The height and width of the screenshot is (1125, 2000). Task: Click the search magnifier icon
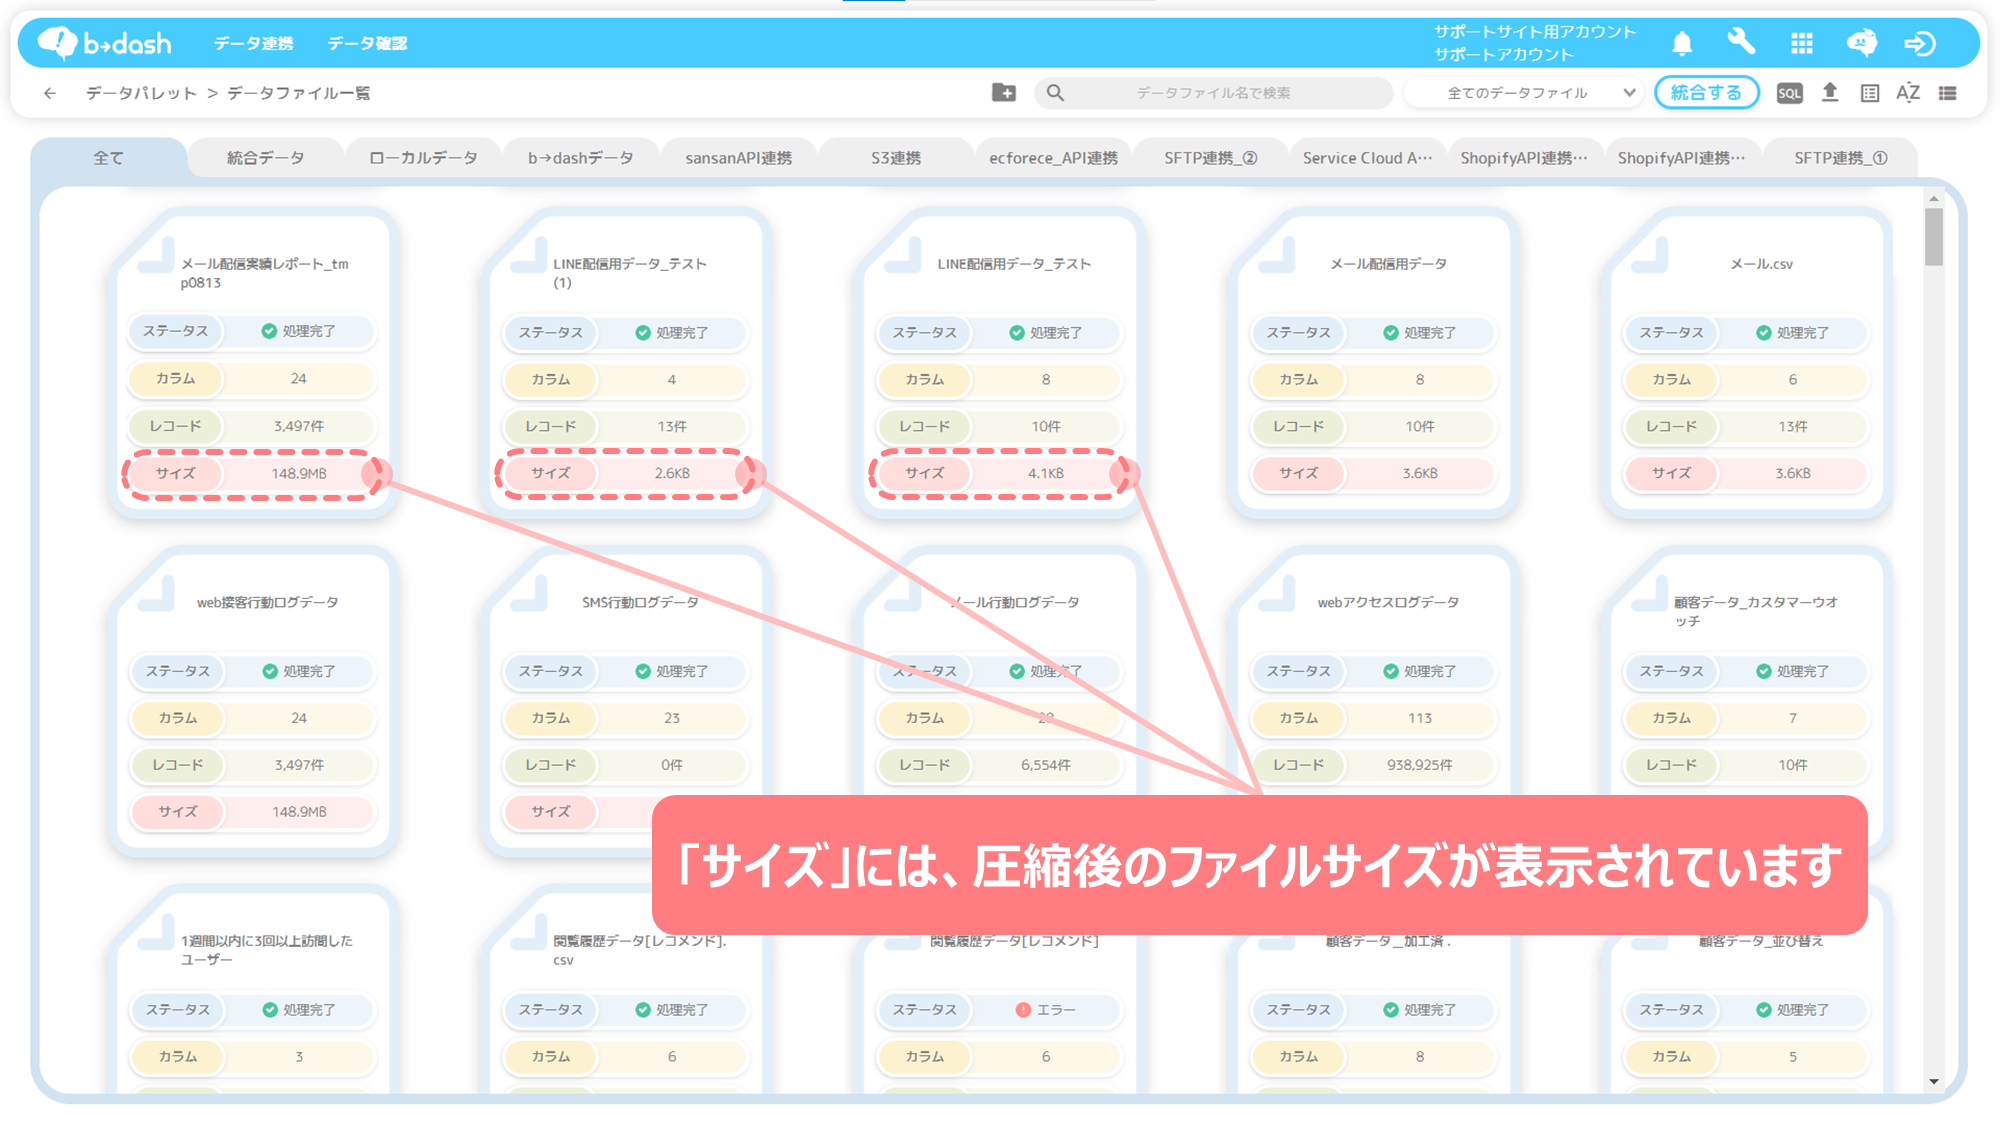click(1055, 93)
